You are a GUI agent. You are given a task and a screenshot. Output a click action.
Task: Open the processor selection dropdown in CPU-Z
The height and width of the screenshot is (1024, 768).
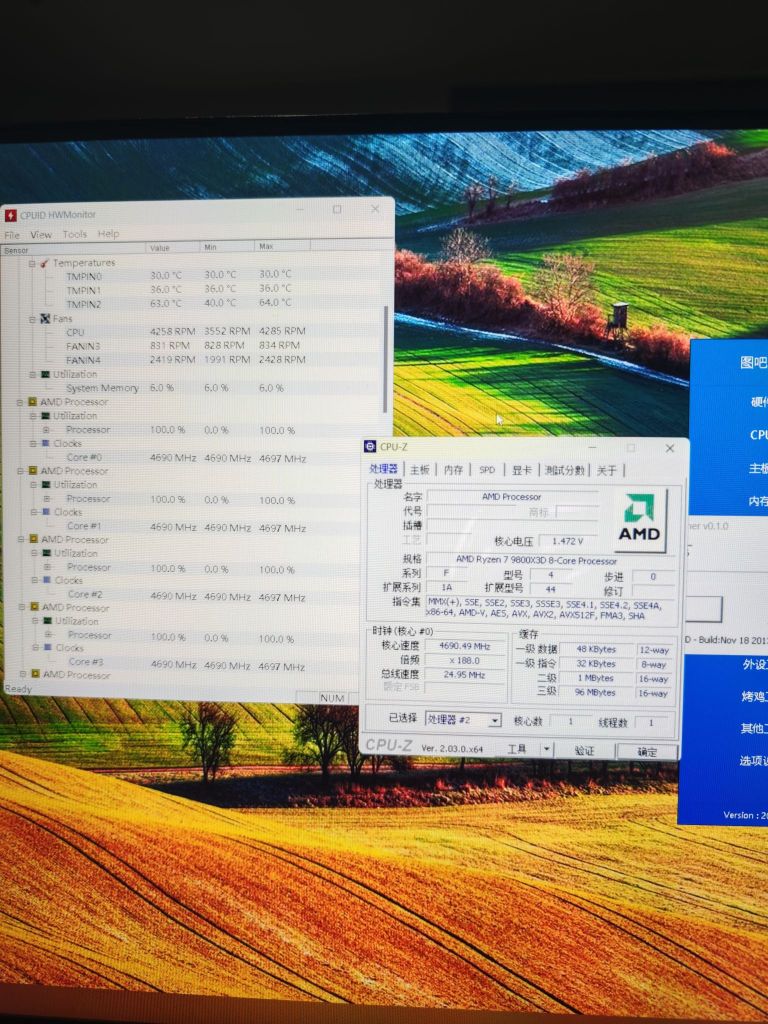(x=494, y=721)
